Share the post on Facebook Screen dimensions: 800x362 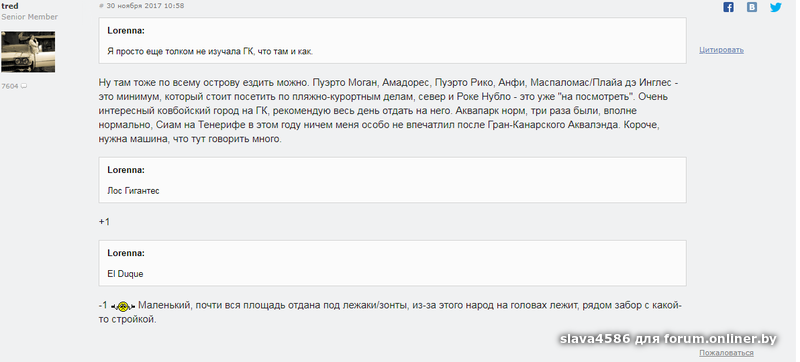click(x=729, y=7)
